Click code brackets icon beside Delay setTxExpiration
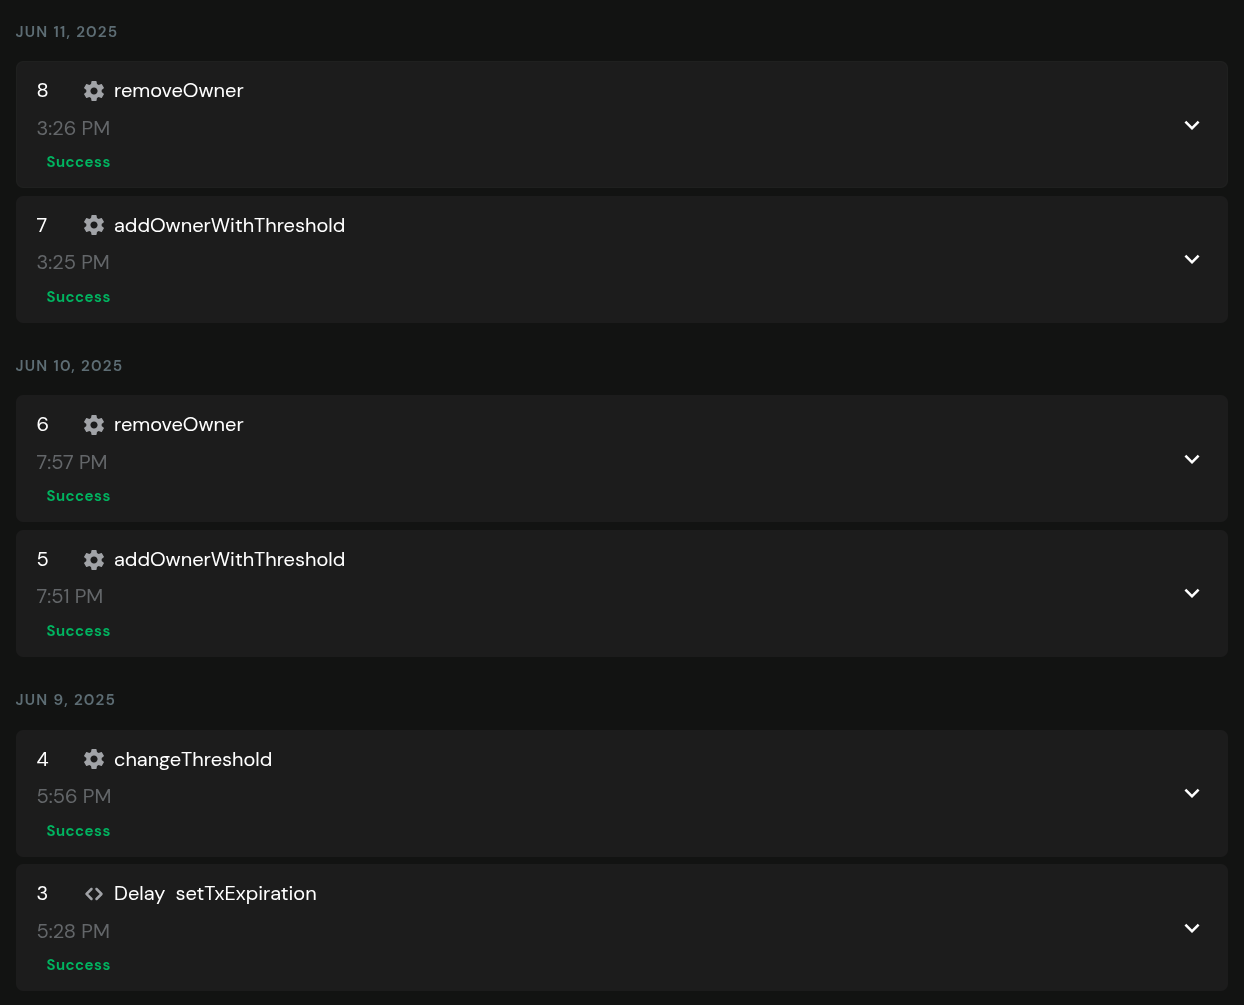The width and height of the screenshot is (1244, 1005). point(94,894)
